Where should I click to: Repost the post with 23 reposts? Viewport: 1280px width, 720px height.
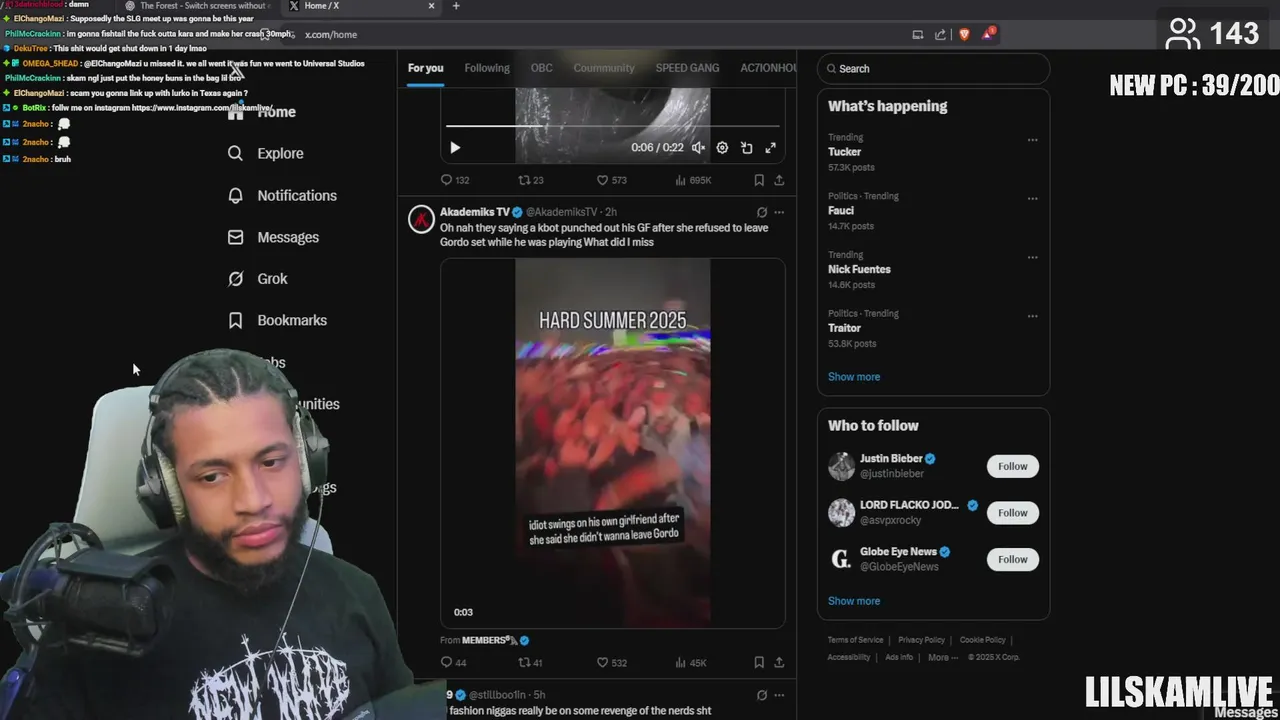coord(531,180)
